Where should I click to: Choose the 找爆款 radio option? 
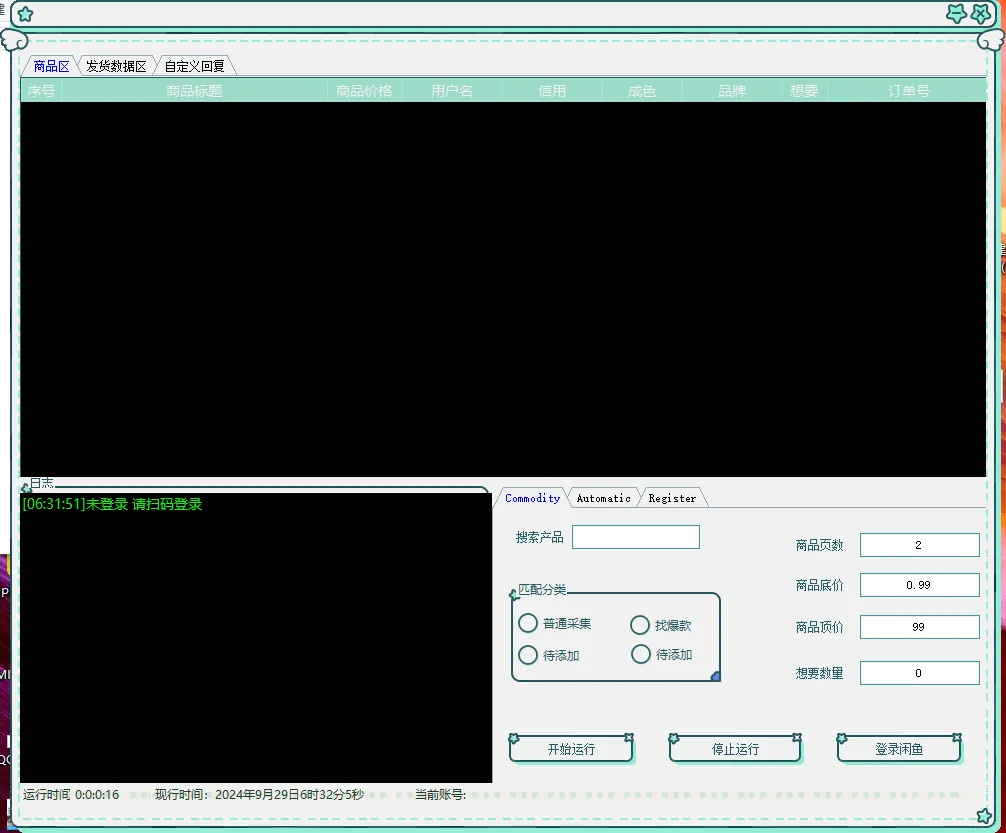(x=640, y=626)
